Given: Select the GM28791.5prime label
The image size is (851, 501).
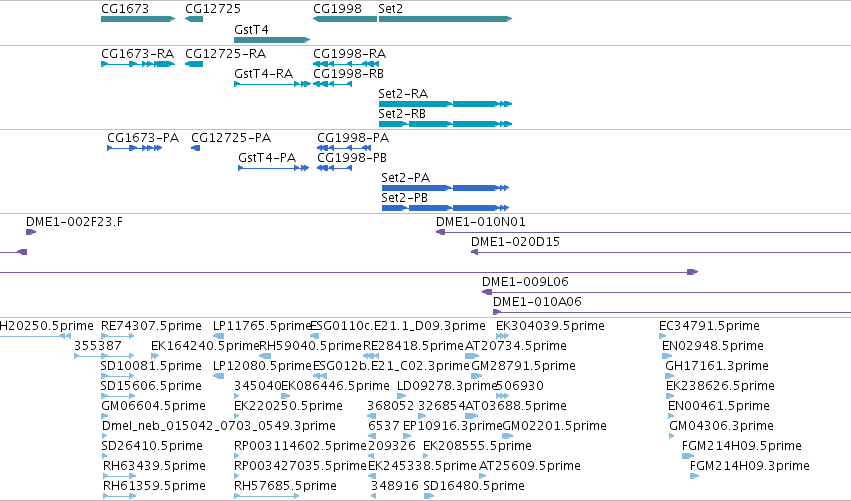Looking at the screenshot, I should [523, 366].
